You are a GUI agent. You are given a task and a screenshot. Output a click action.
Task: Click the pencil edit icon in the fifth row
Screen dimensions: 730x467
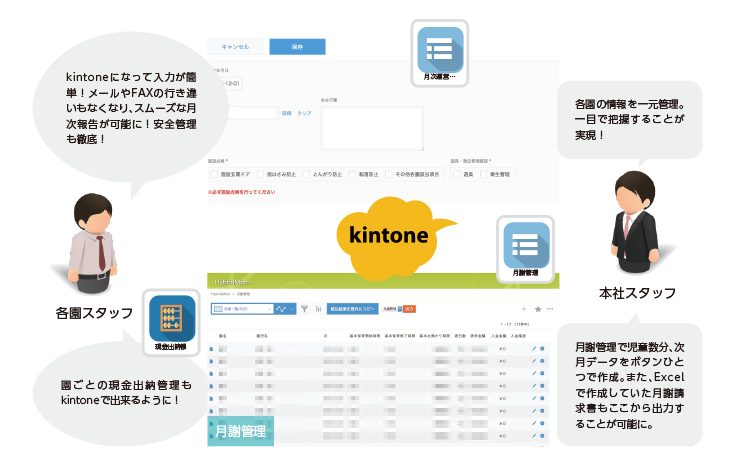534,399
